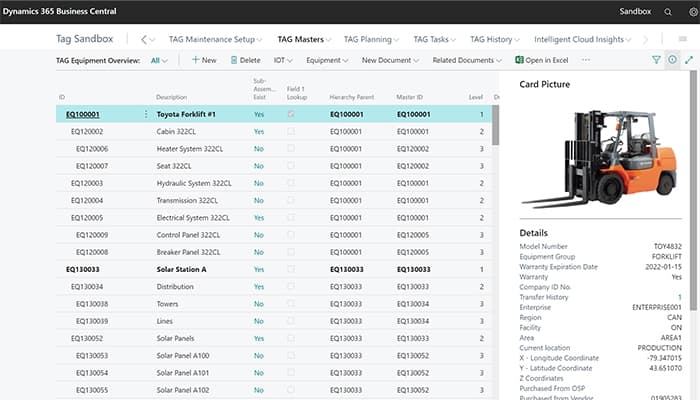Toggle Field 1 Lookup checkbox for Toyota Forklift
700x400 pixels.
pos(291,114)
